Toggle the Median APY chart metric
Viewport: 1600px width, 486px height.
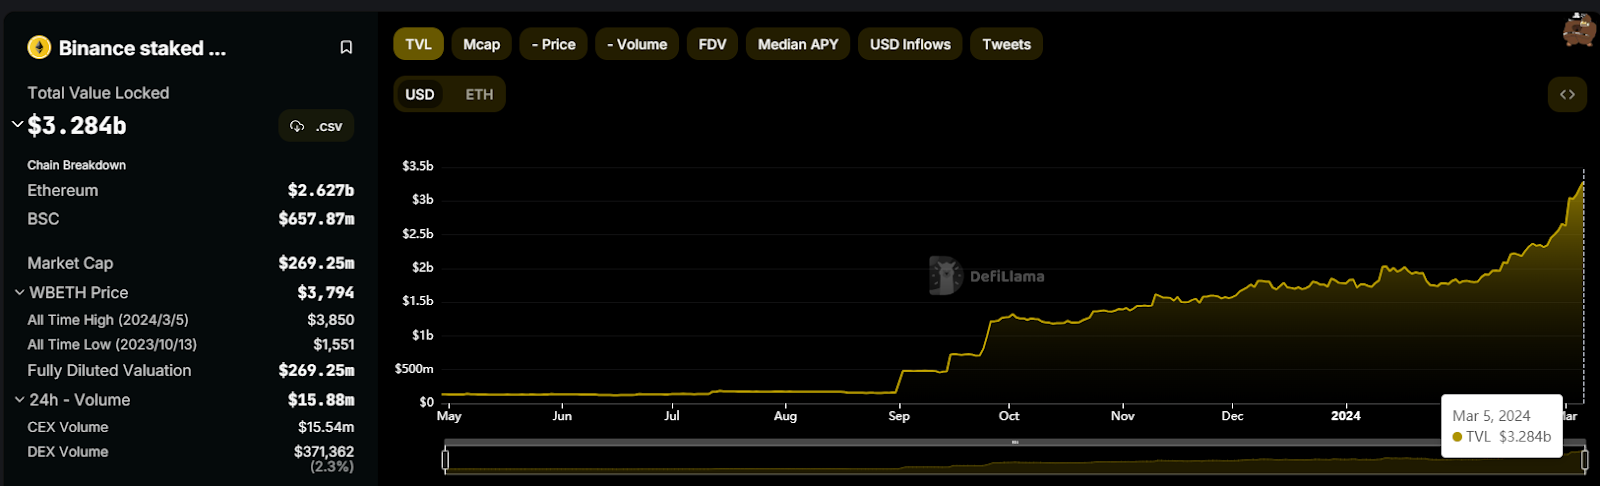(x=798, y=44)
